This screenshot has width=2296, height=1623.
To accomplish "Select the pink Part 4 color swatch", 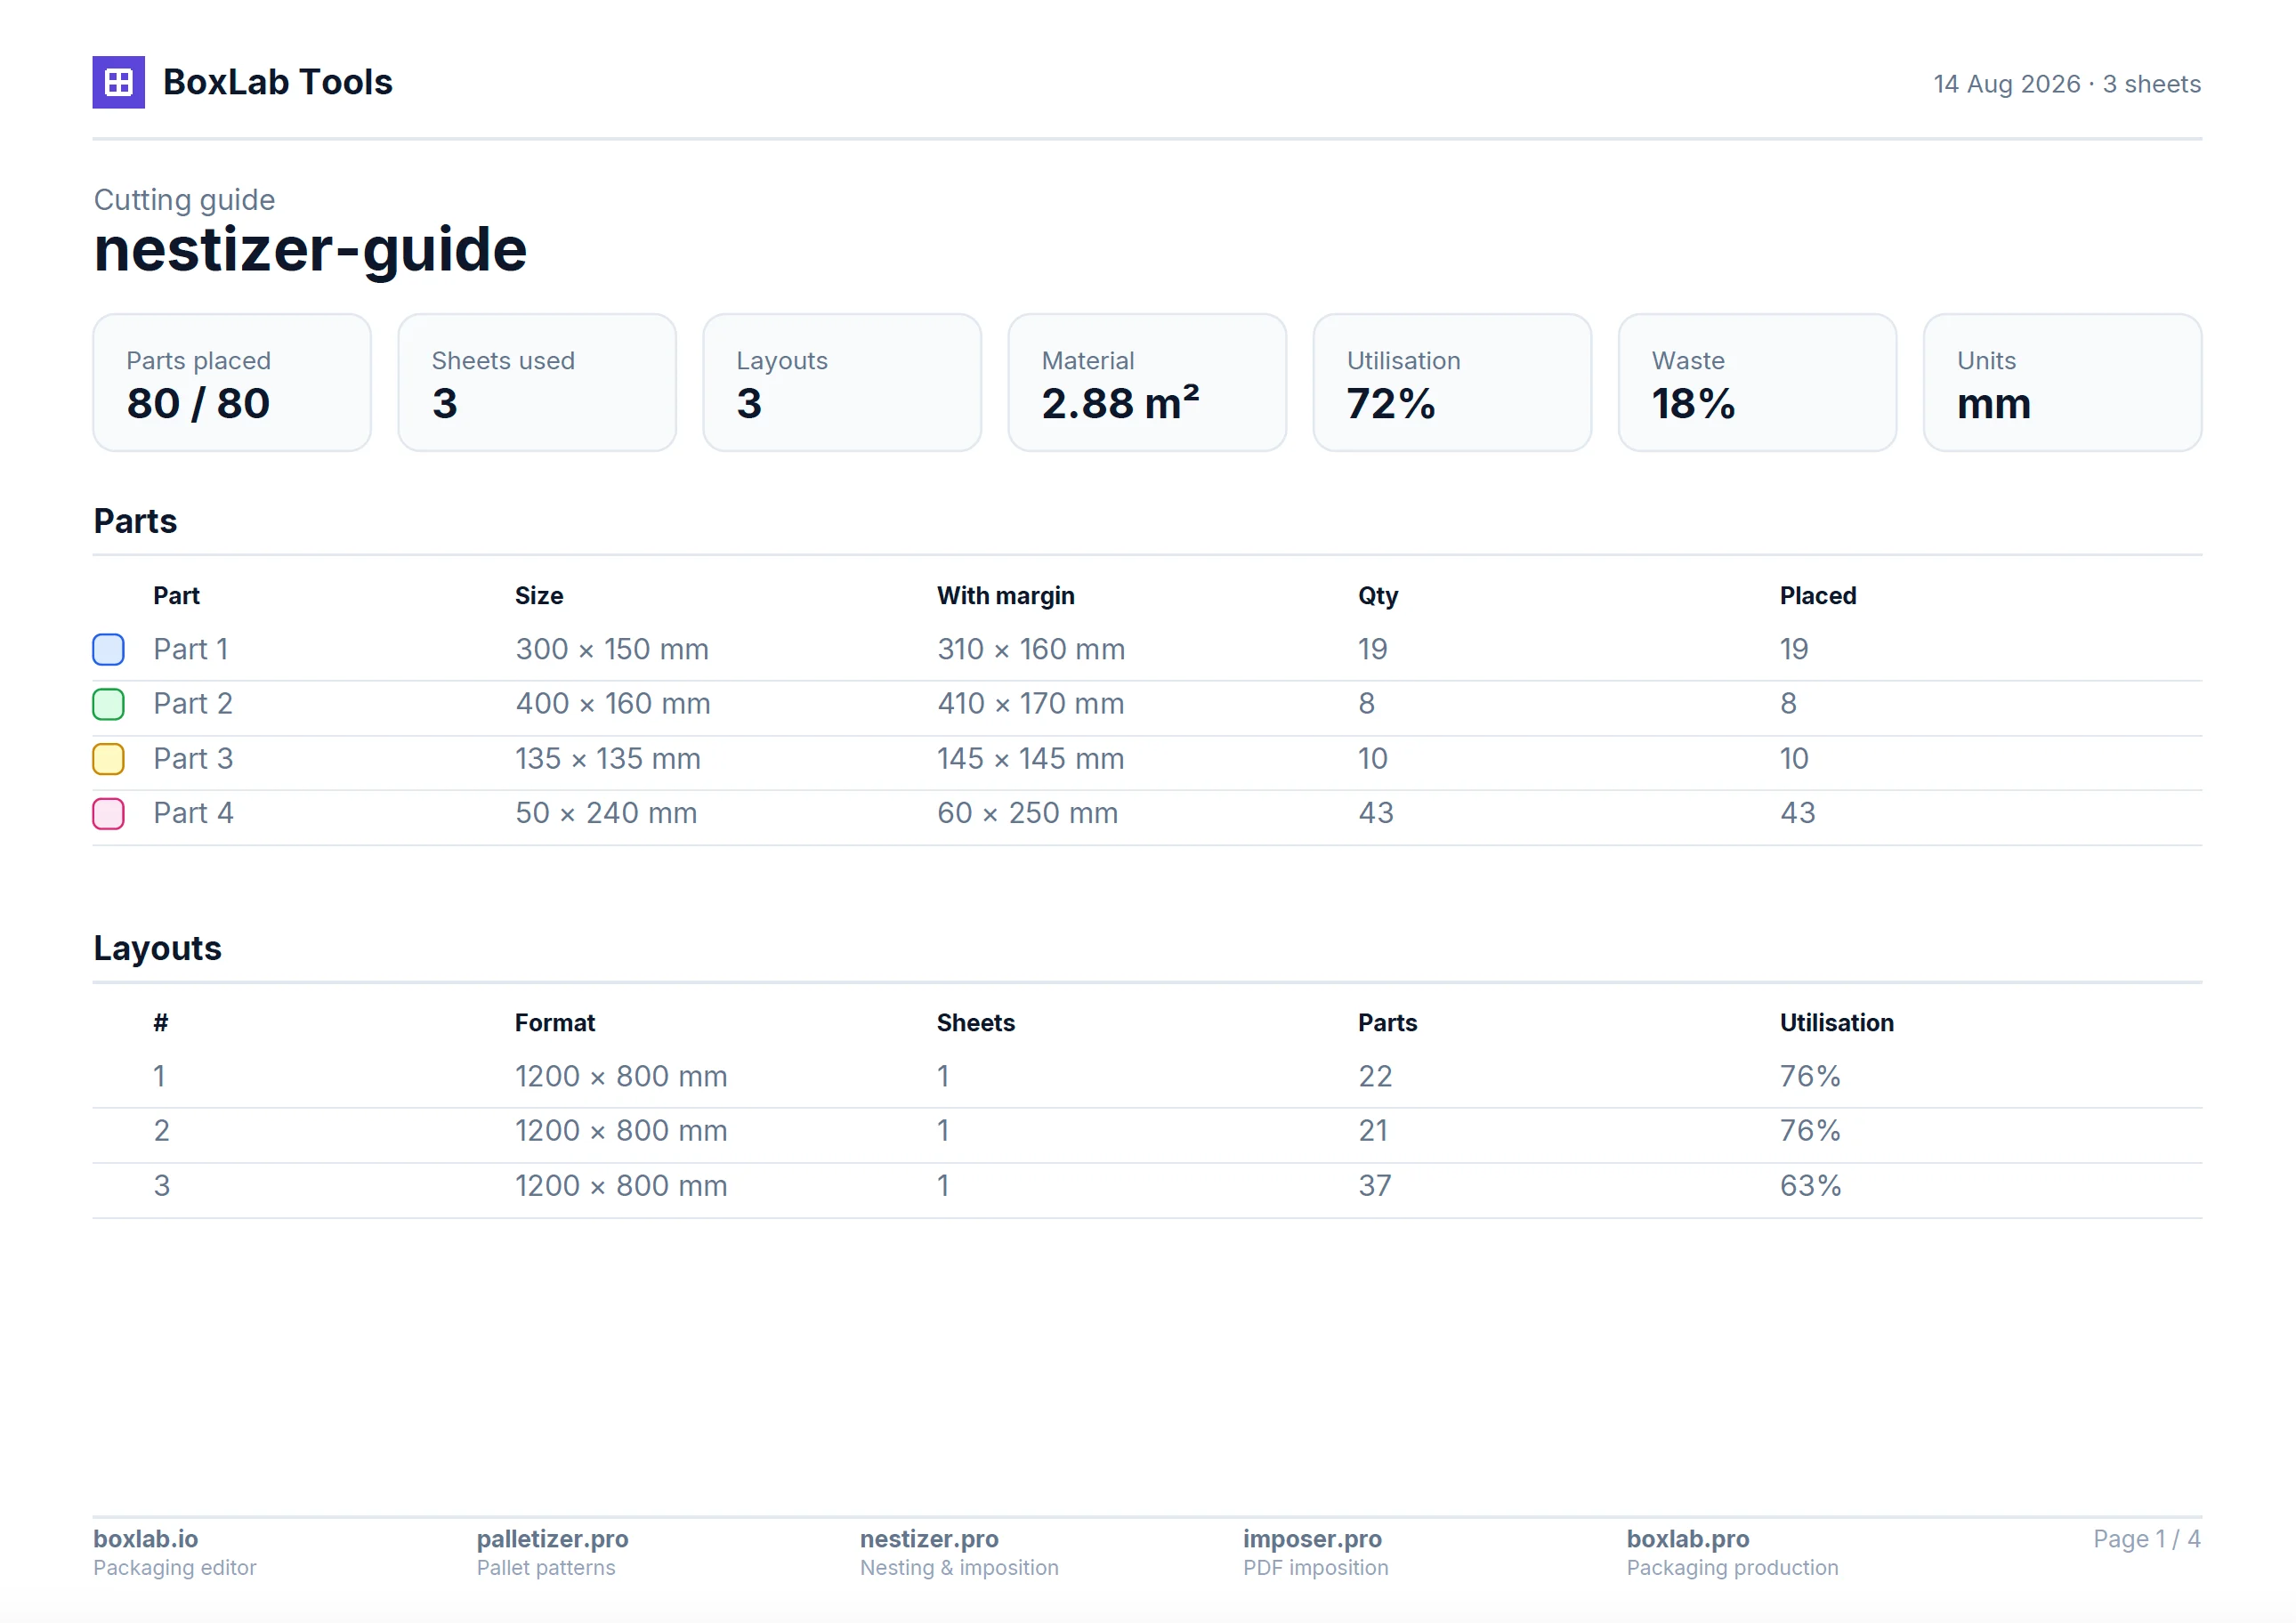I will pos(108,813).
